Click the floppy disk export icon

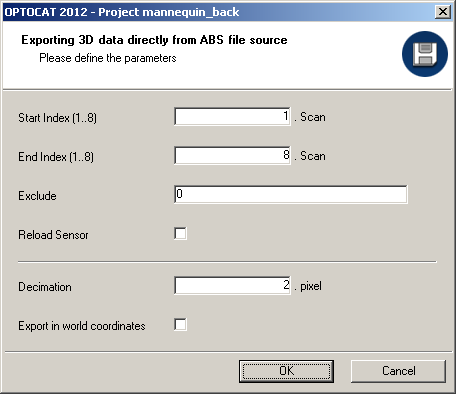coord(425,54)
